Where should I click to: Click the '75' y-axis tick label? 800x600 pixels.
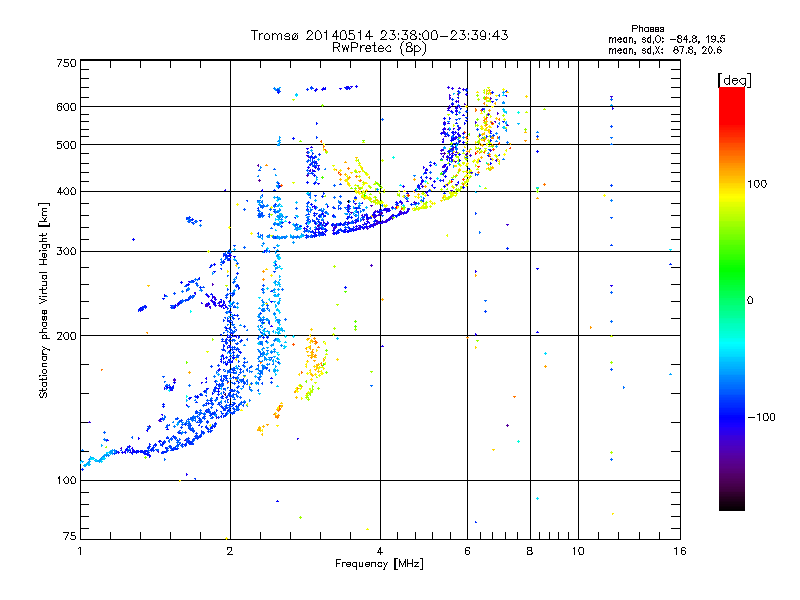tap(70, 536)
